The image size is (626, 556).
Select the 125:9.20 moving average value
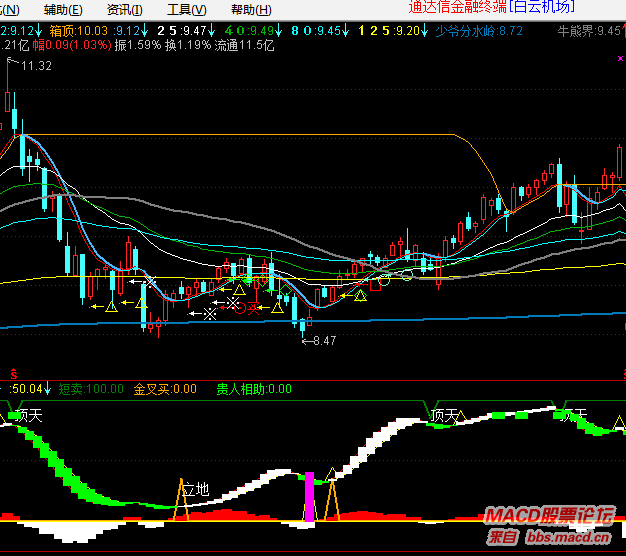(393, 31)
